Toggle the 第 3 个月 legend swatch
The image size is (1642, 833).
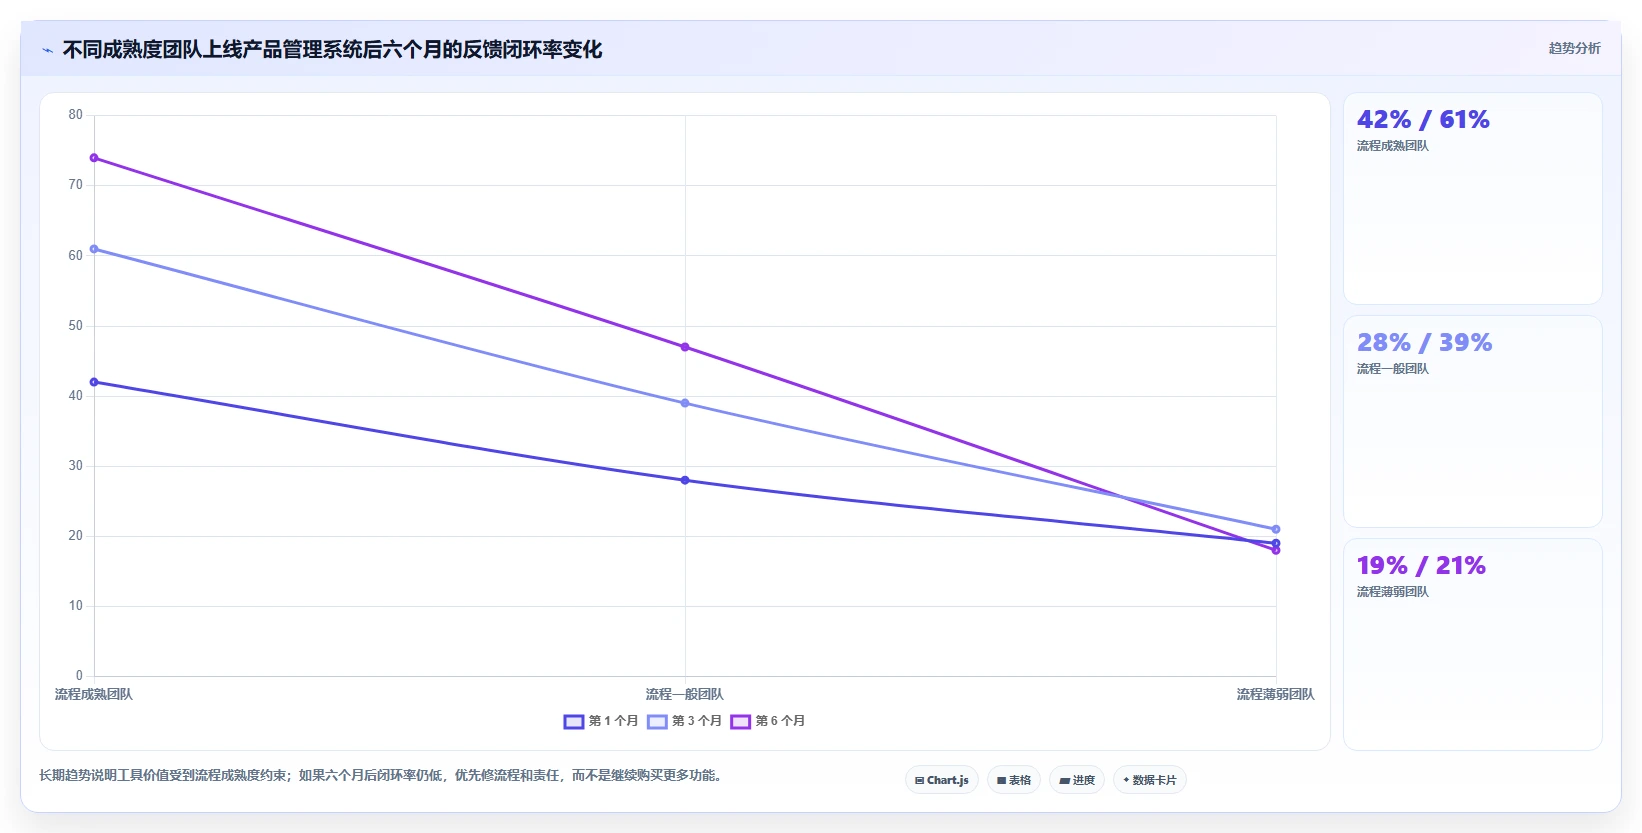657,721
